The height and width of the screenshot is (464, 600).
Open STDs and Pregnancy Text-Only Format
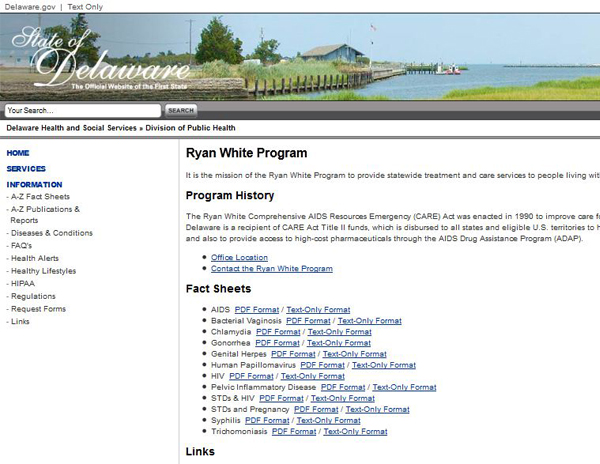[x=378, y=409]
